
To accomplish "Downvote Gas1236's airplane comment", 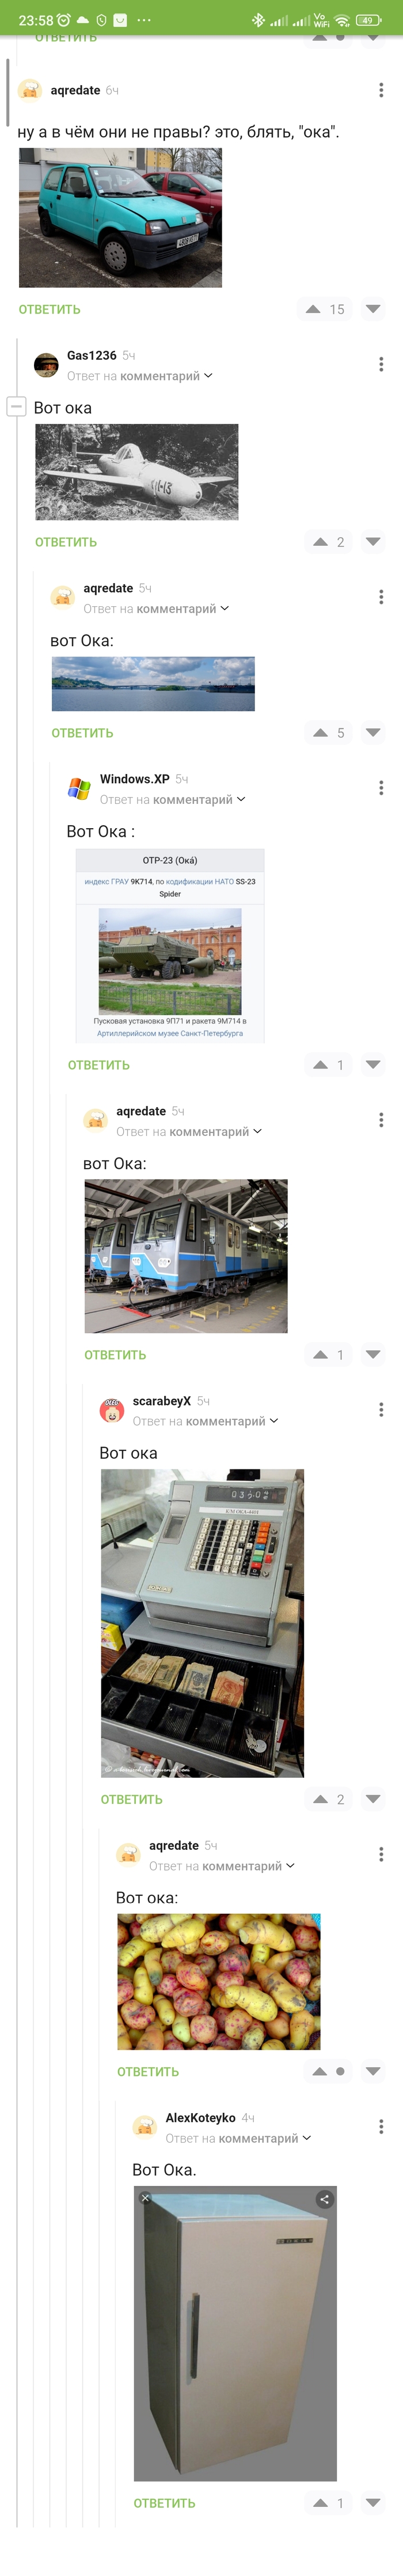I will point(373,541).
